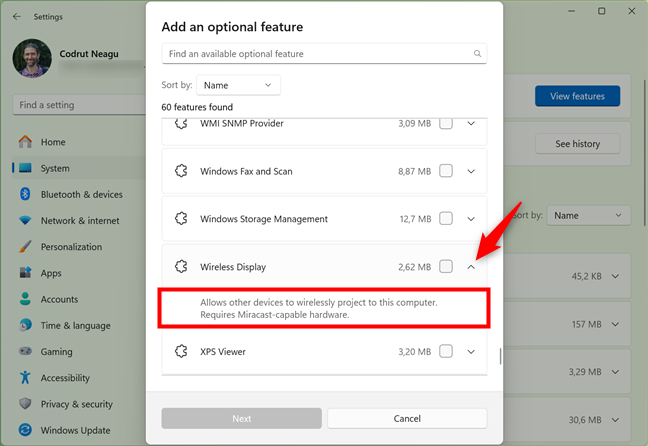Image resolution: width=648 pixels, height=446 pixels.
Task: Click the System monitor icon in sidebar
Action: coord(25,168)
